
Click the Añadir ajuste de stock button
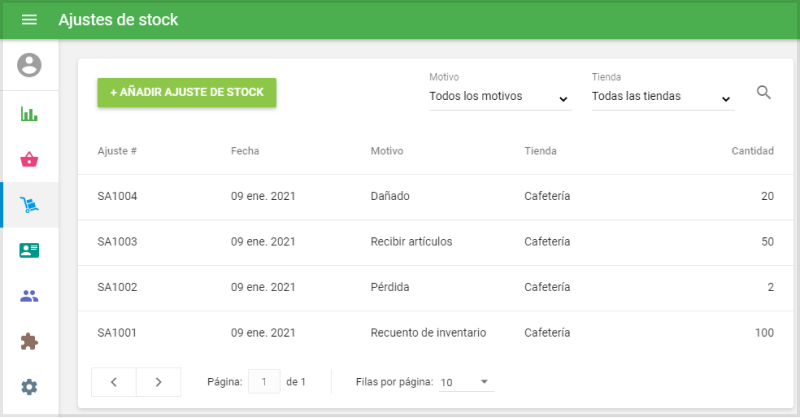(187, 92)
